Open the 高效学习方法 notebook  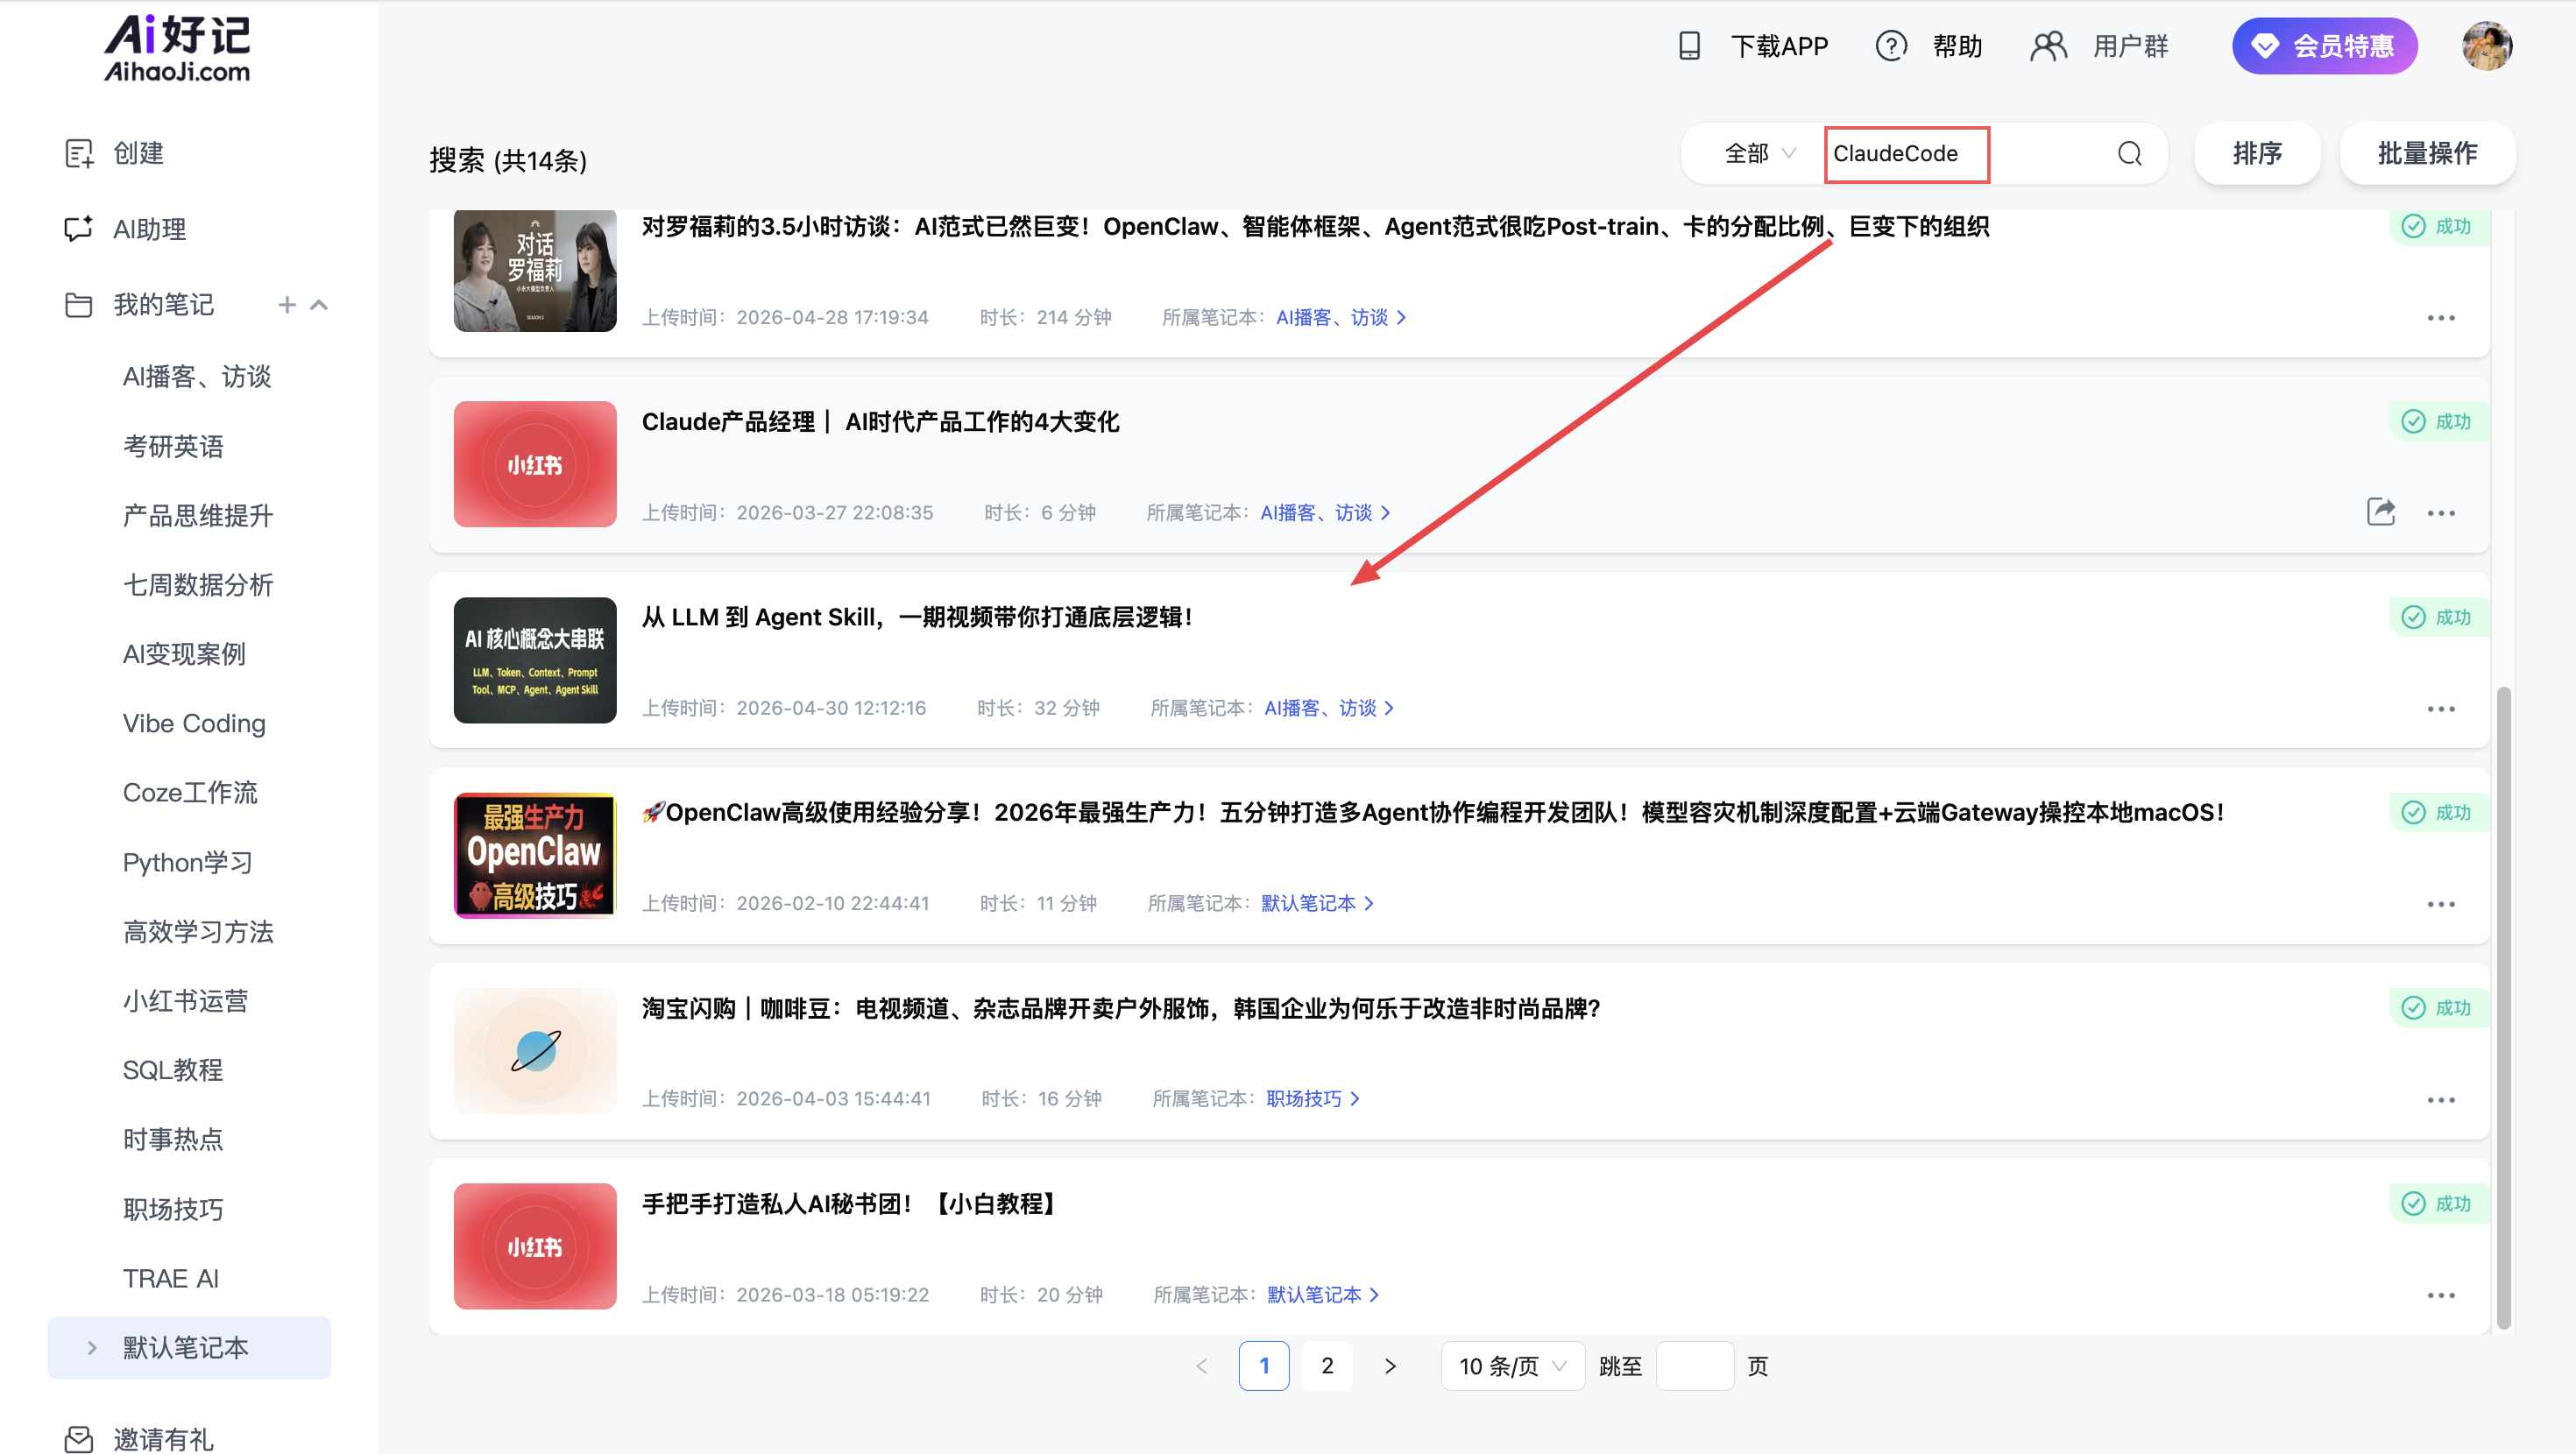point(198,931)
